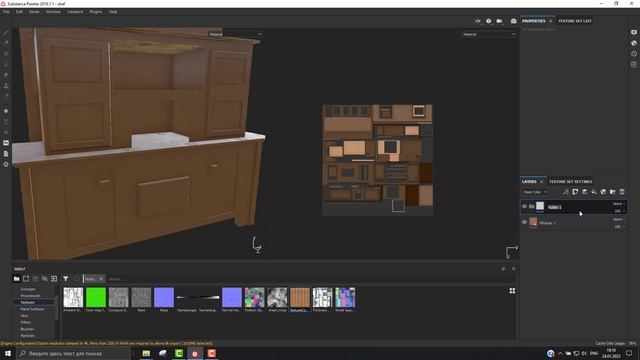The width and height of the screenshot is (640, 360).
Task: Click the ENG language indicator in tray
Action: (x=594, y=353)
